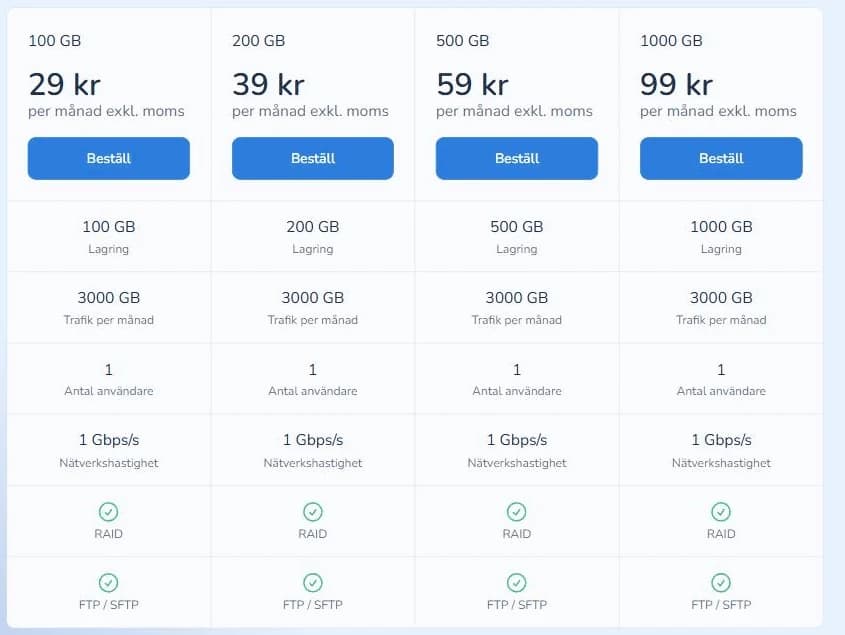The width and height of the screenshot is (845, 635).
Task: Order the 100 GB plan with Beställ
Action: 109,158
